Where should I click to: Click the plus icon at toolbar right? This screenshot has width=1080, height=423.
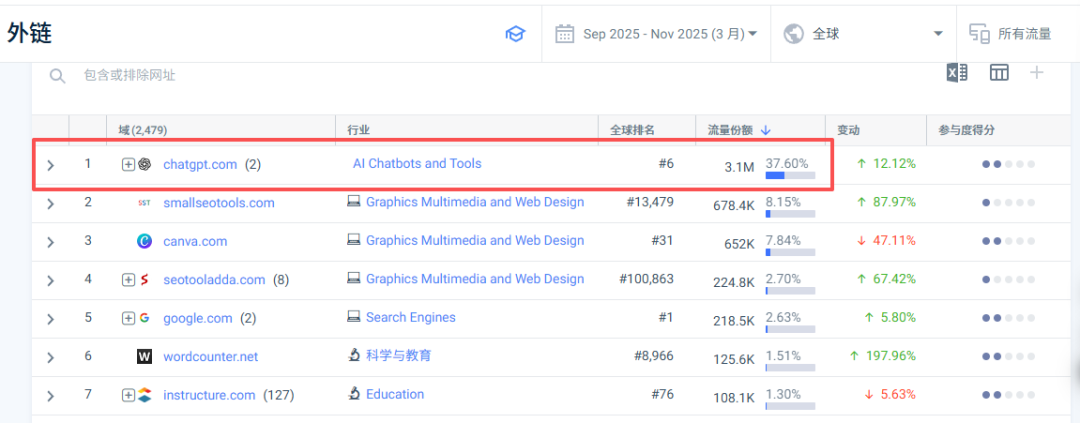click(1037, 72)
